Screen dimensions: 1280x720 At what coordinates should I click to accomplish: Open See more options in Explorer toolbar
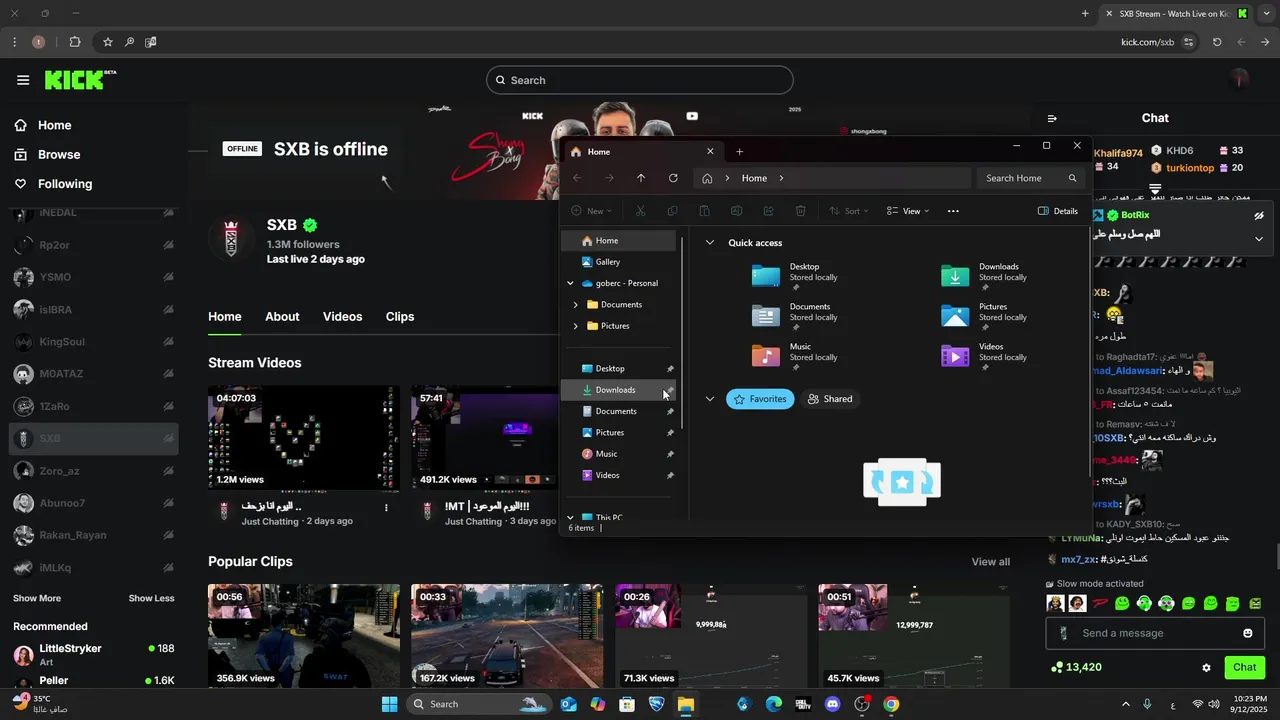click(x=953, y=211)
